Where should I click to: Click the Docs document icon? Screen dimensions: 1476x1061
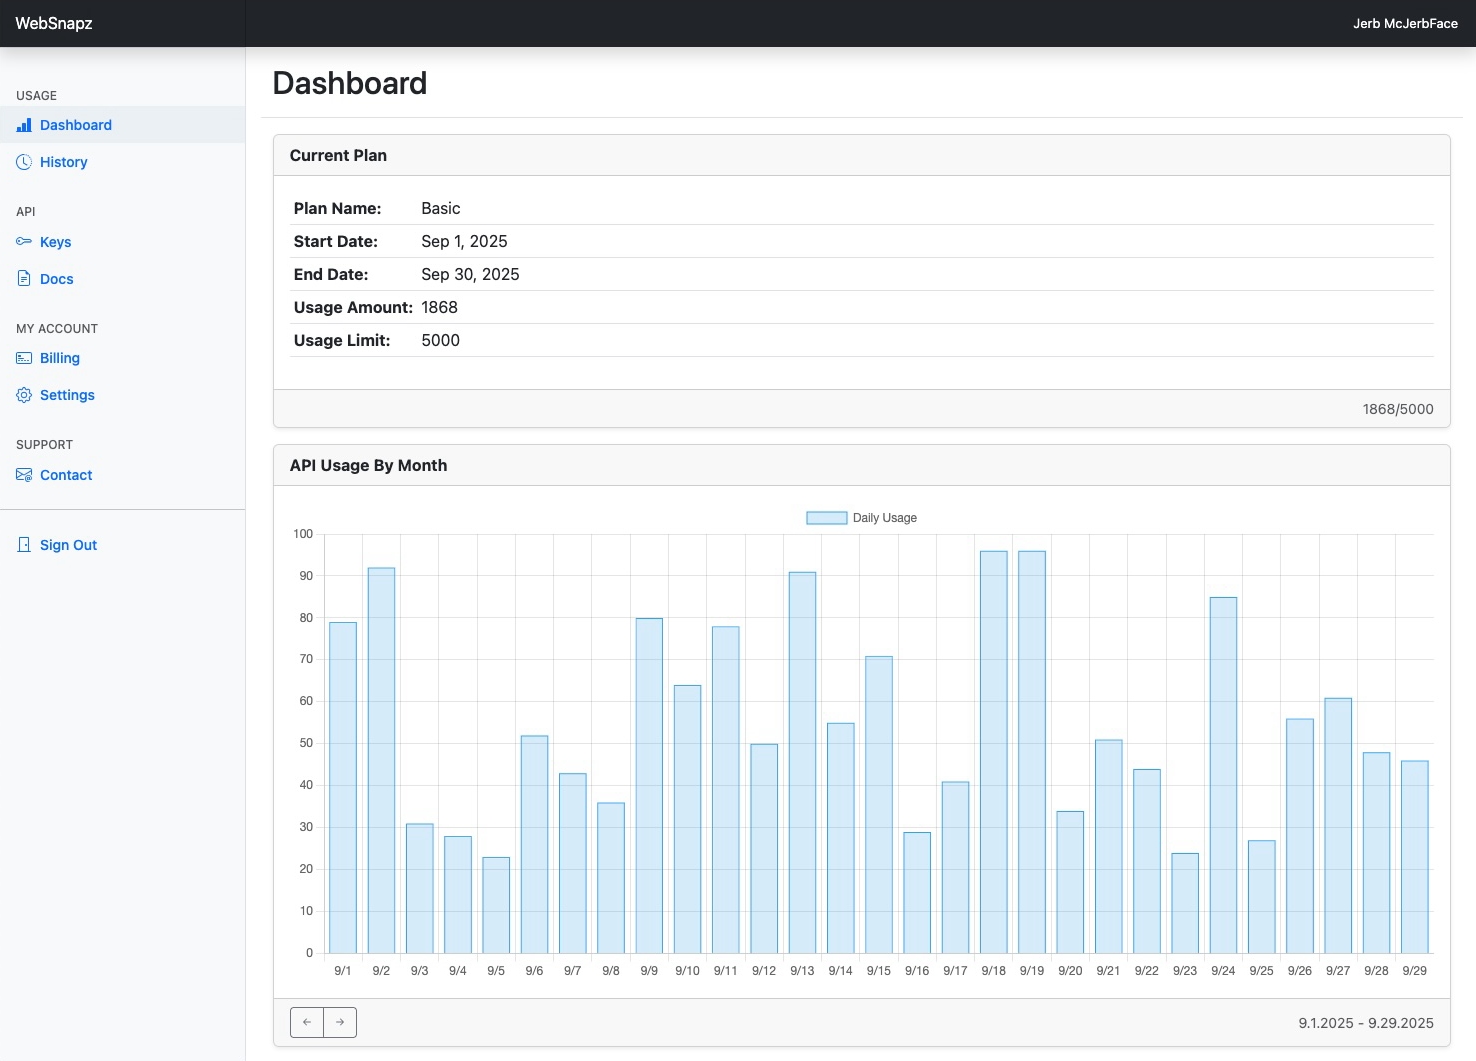point(24,278)
